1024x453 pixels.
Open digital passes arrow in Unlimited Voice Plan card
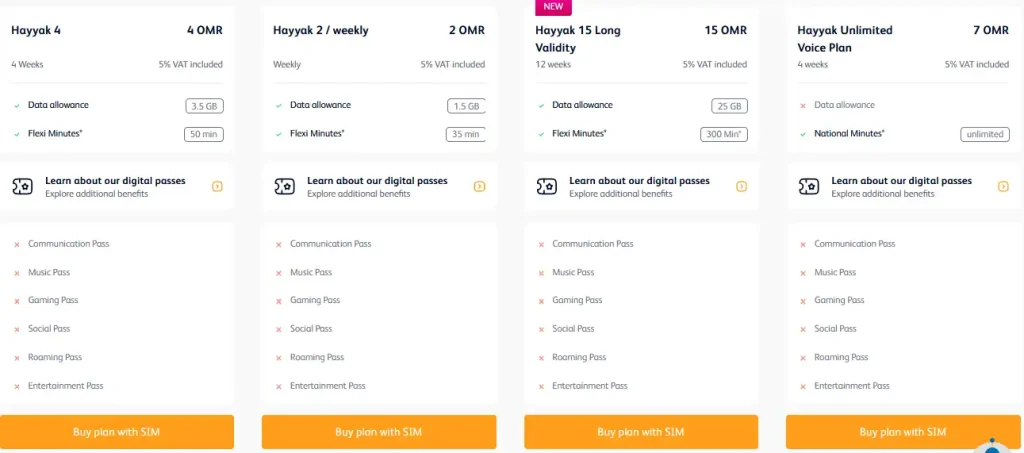tap(1003, 186)
